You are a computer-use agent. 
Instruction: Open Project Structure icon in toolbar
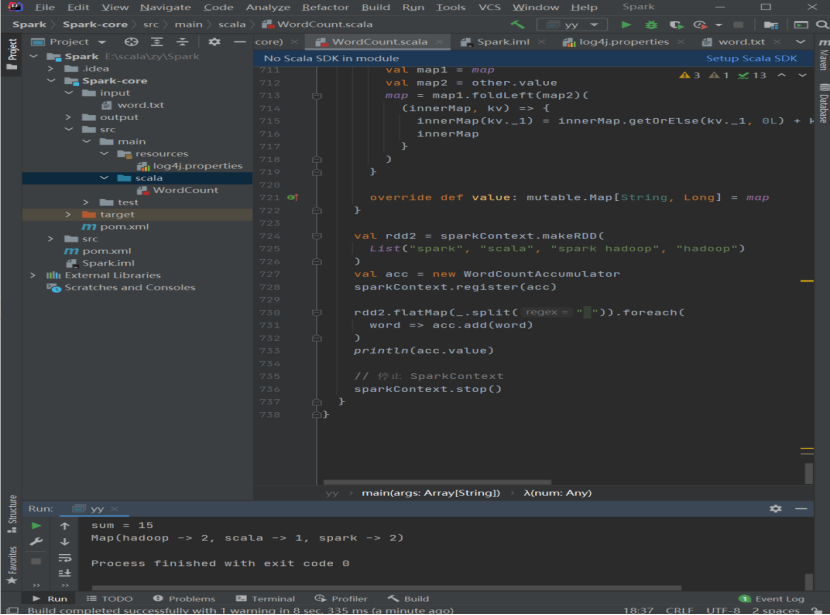tap(771, 24)
